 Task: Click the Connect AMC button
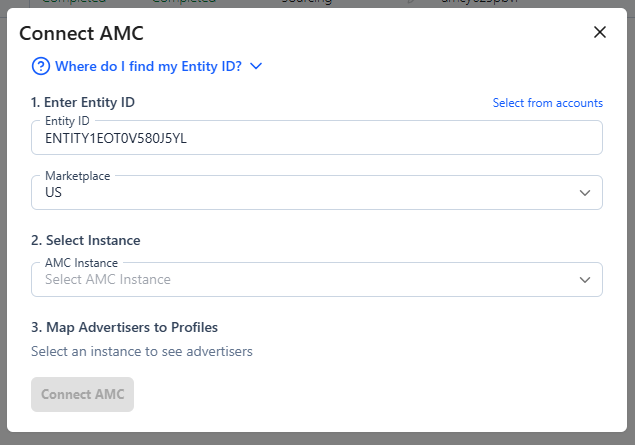click(83, 394)
